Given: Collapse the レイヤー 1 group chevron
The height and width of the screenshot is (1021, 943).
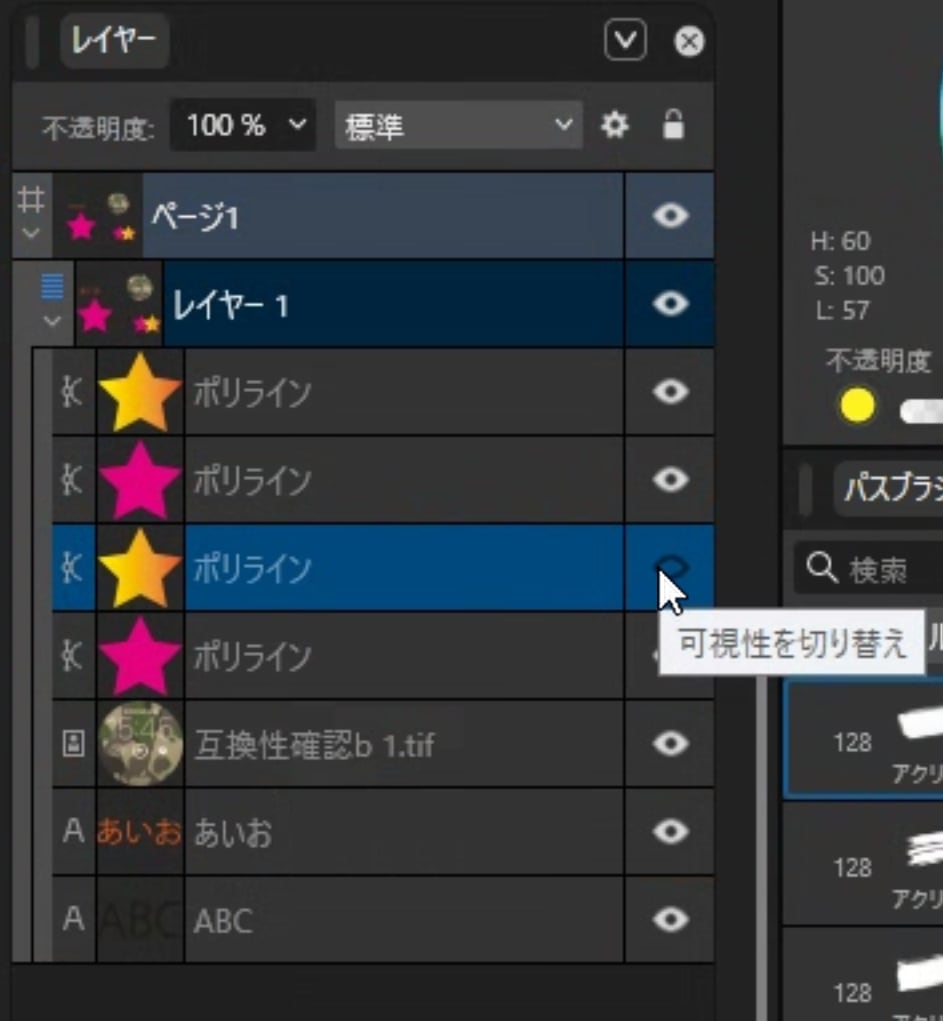Looking at the screenshot, I should pyautogui.click(x=52, y=322).
